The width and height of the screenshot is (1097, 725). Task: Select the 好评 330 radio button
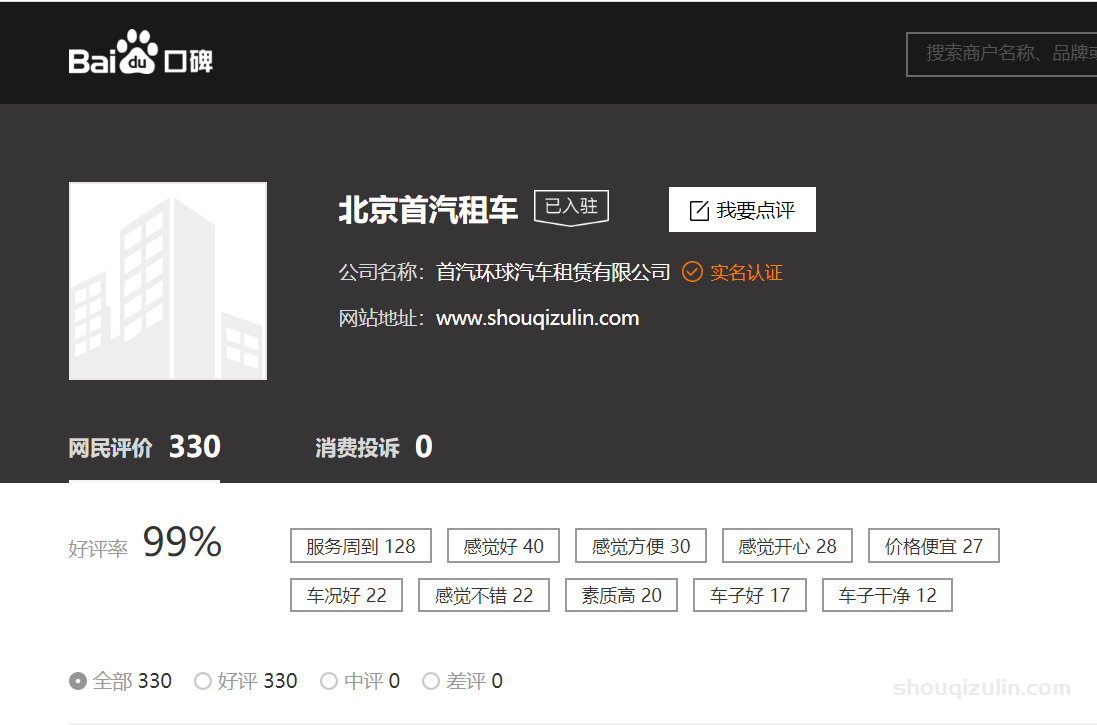(x=203, y=681)
